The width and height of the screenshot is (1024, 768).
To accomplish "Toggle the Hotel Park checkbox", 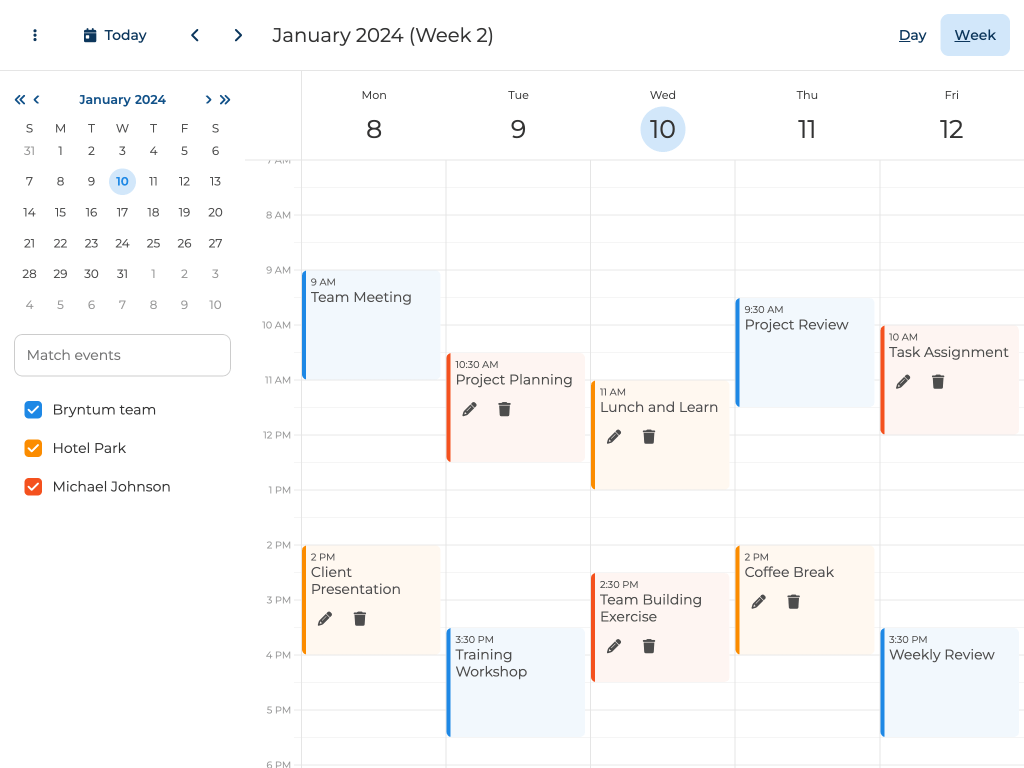I will [x=33, y=448].
